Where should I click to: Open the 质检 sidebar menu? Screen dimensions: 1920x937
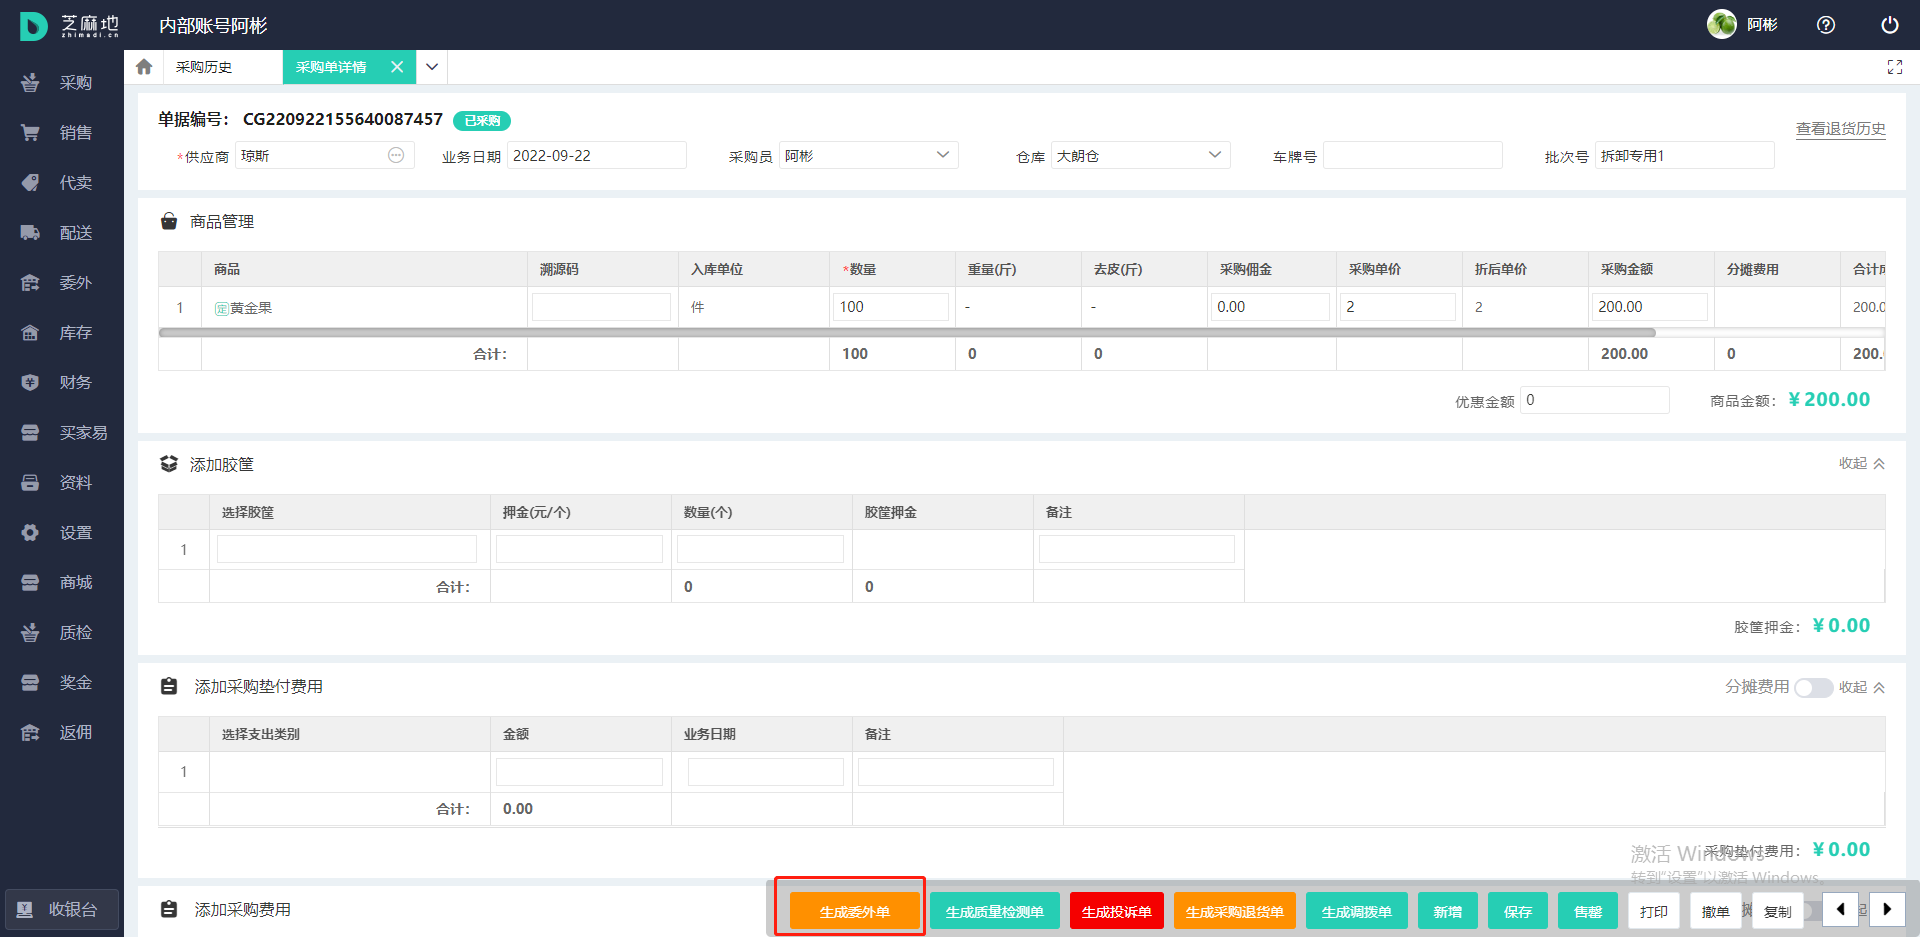(x=62, y=633)
